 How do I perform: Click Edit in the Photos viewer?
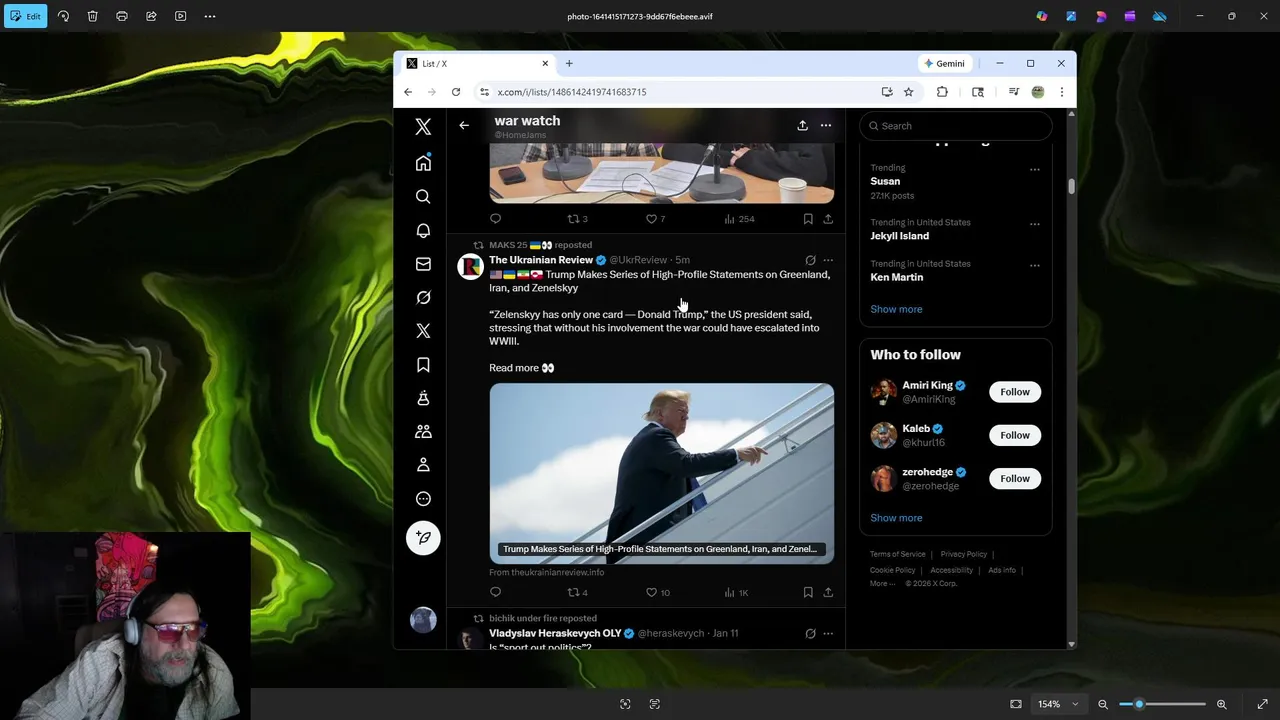point(25,16)
